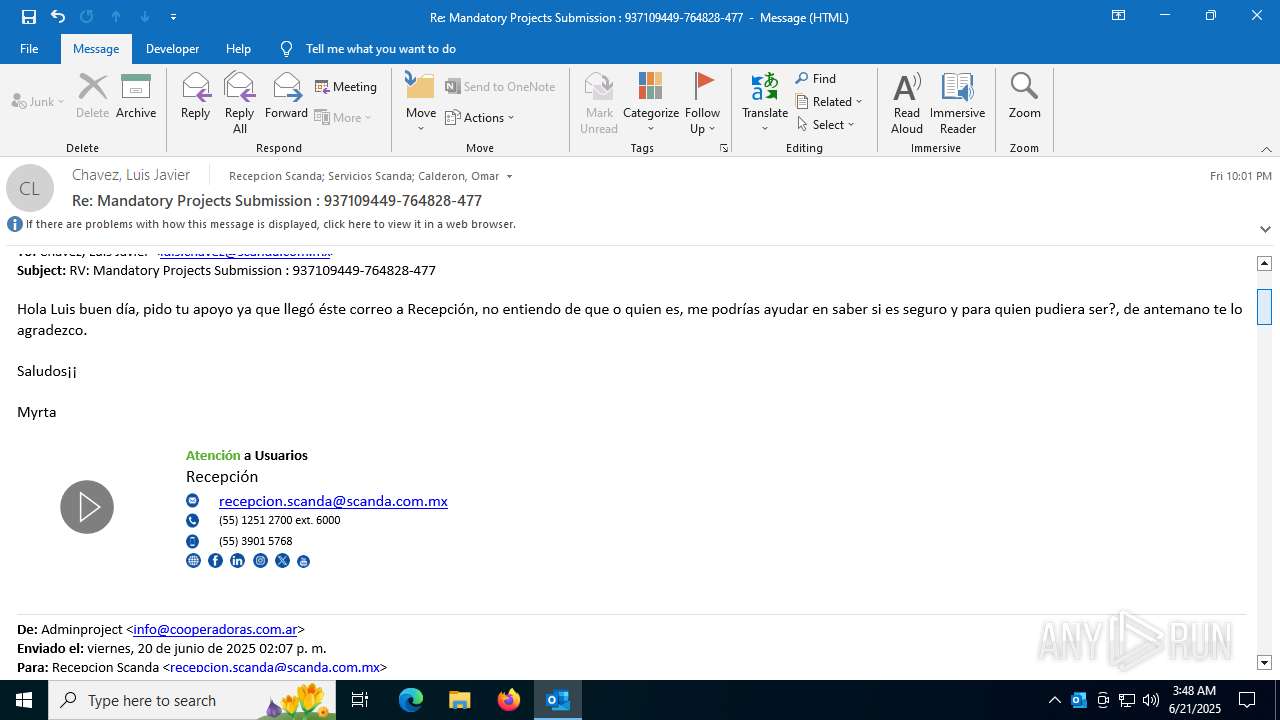Click the Undo arrow in title bar
The width and height of the screenshot is (1280, 720).
[x=58, y=17]
